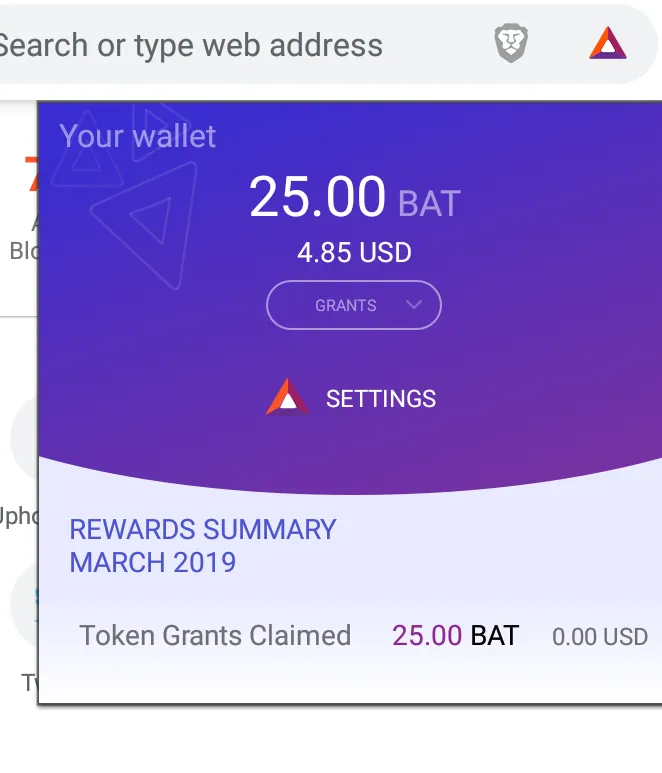Open rewards SETTINGS

(x=381, y=398)
